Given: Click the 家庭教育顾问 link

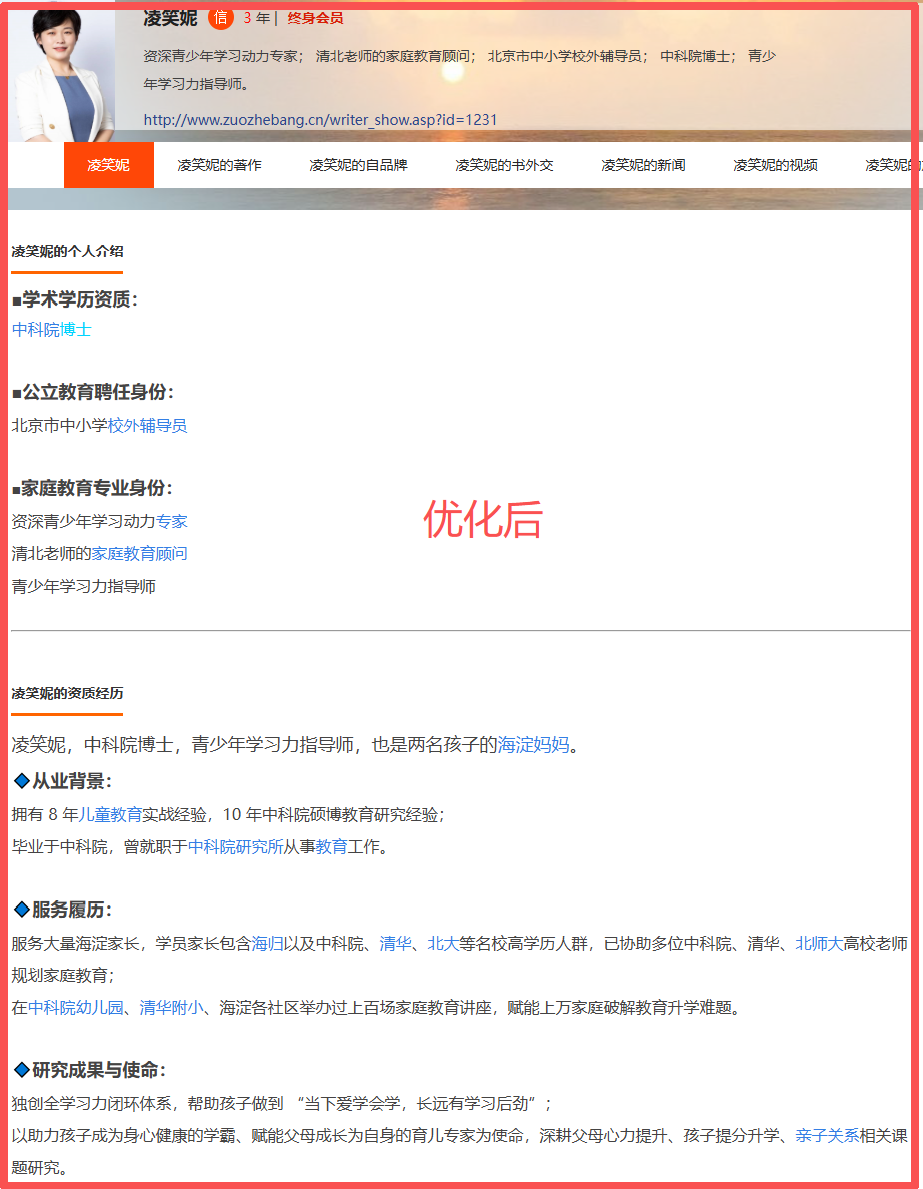Looking at the screenshot, I should (x=140, y=554).
